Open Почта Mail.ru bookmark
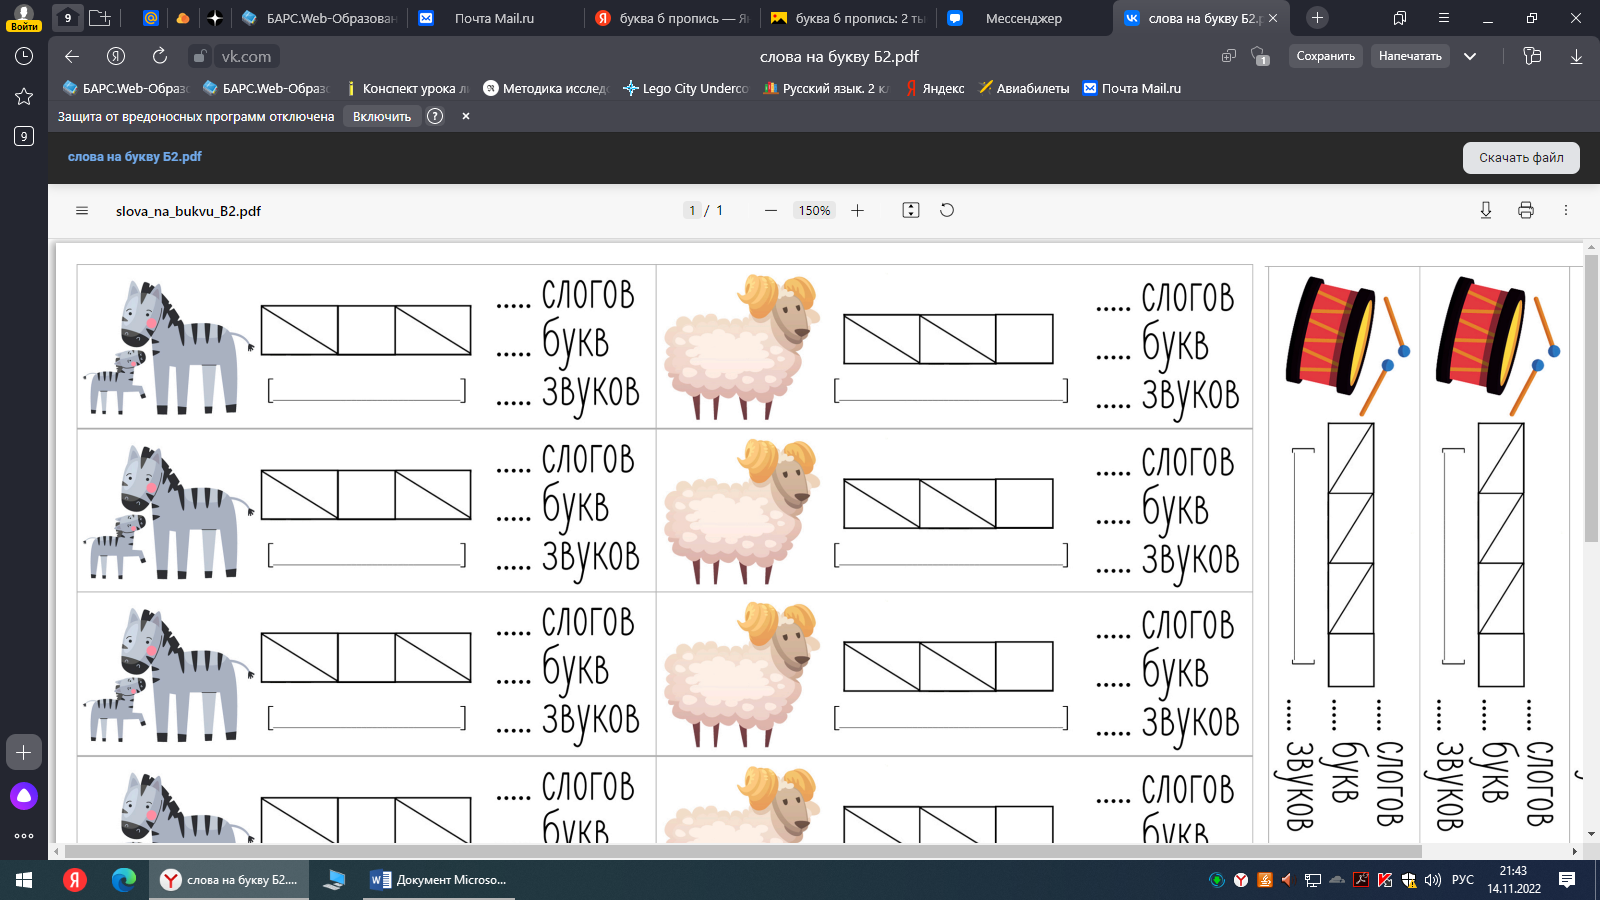This screenshot has height=900, width=1600. coord(1131,88)
